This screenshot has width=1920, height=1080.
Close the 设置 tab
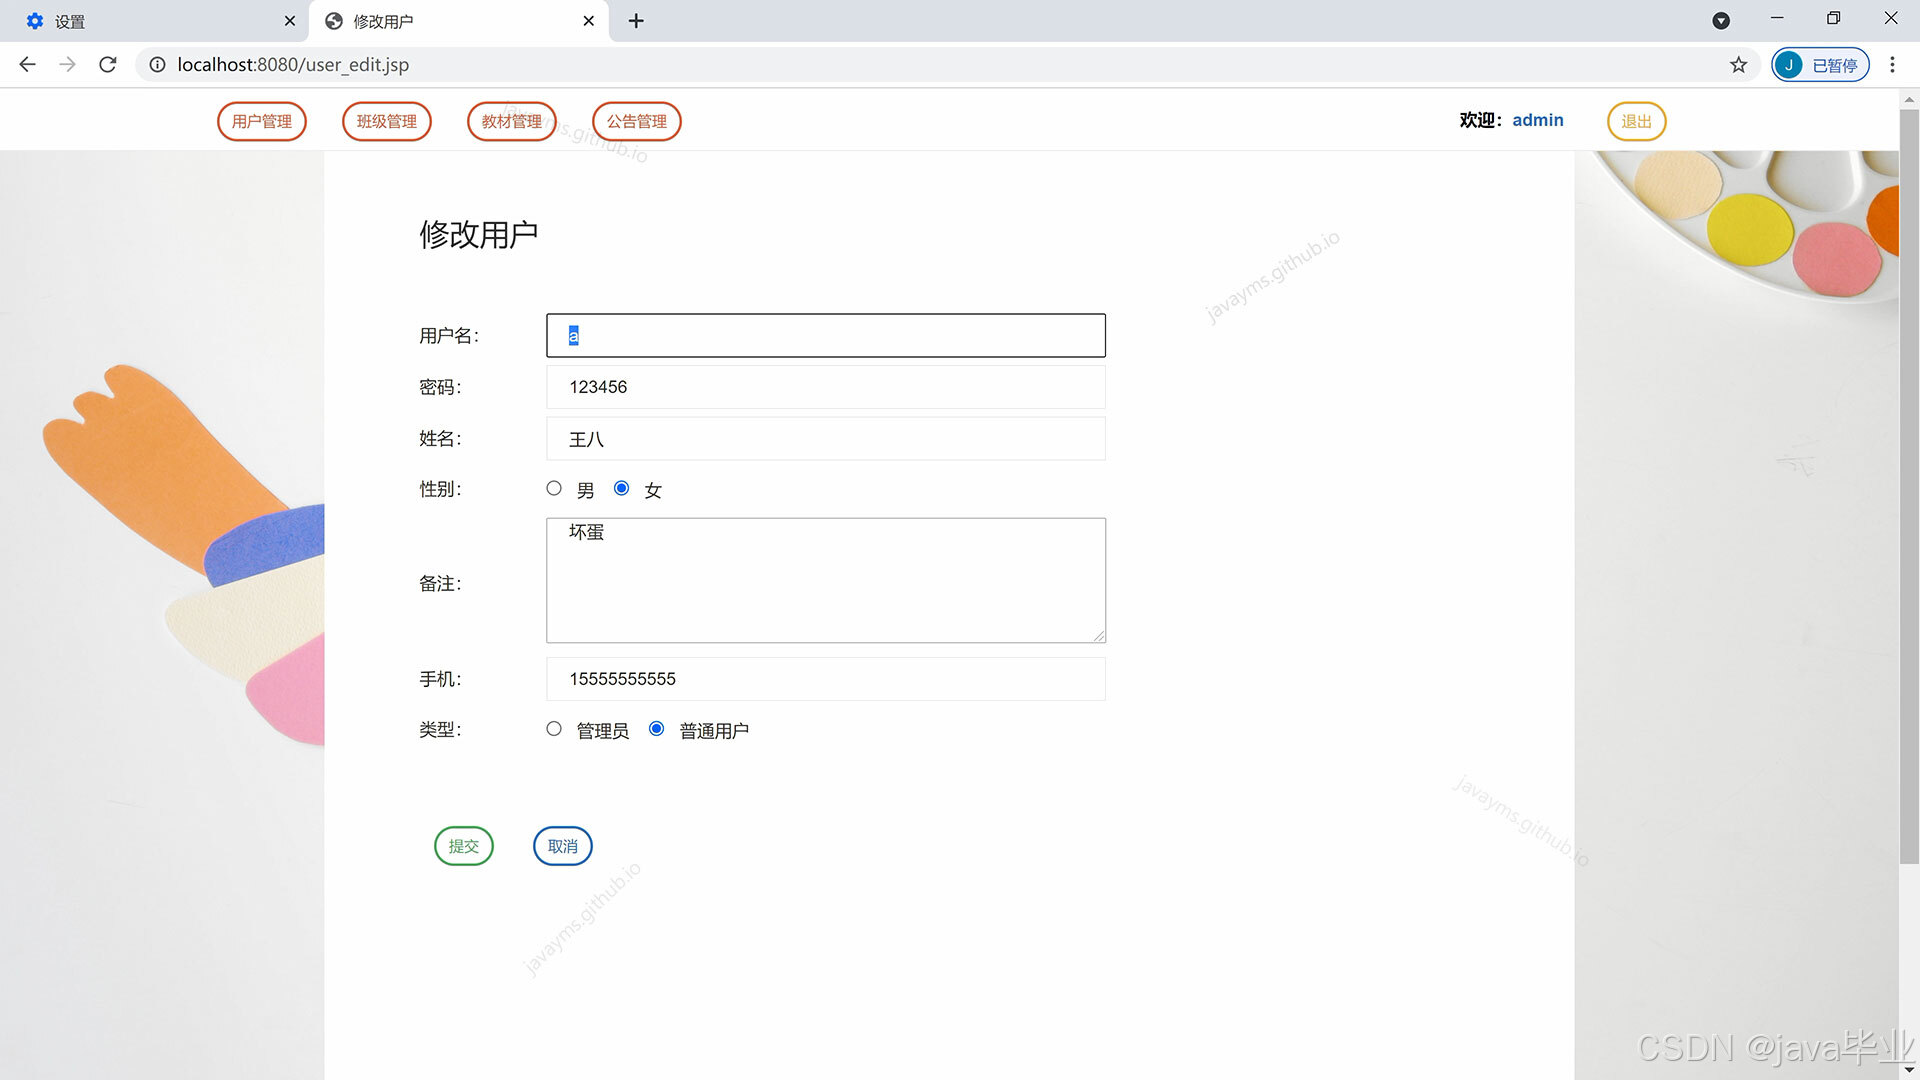290,21
